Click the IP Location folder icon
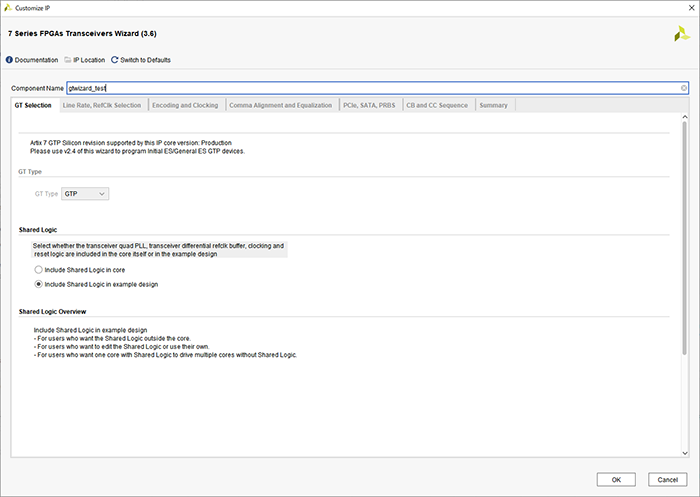700x497 pixels. click(67, 60)
